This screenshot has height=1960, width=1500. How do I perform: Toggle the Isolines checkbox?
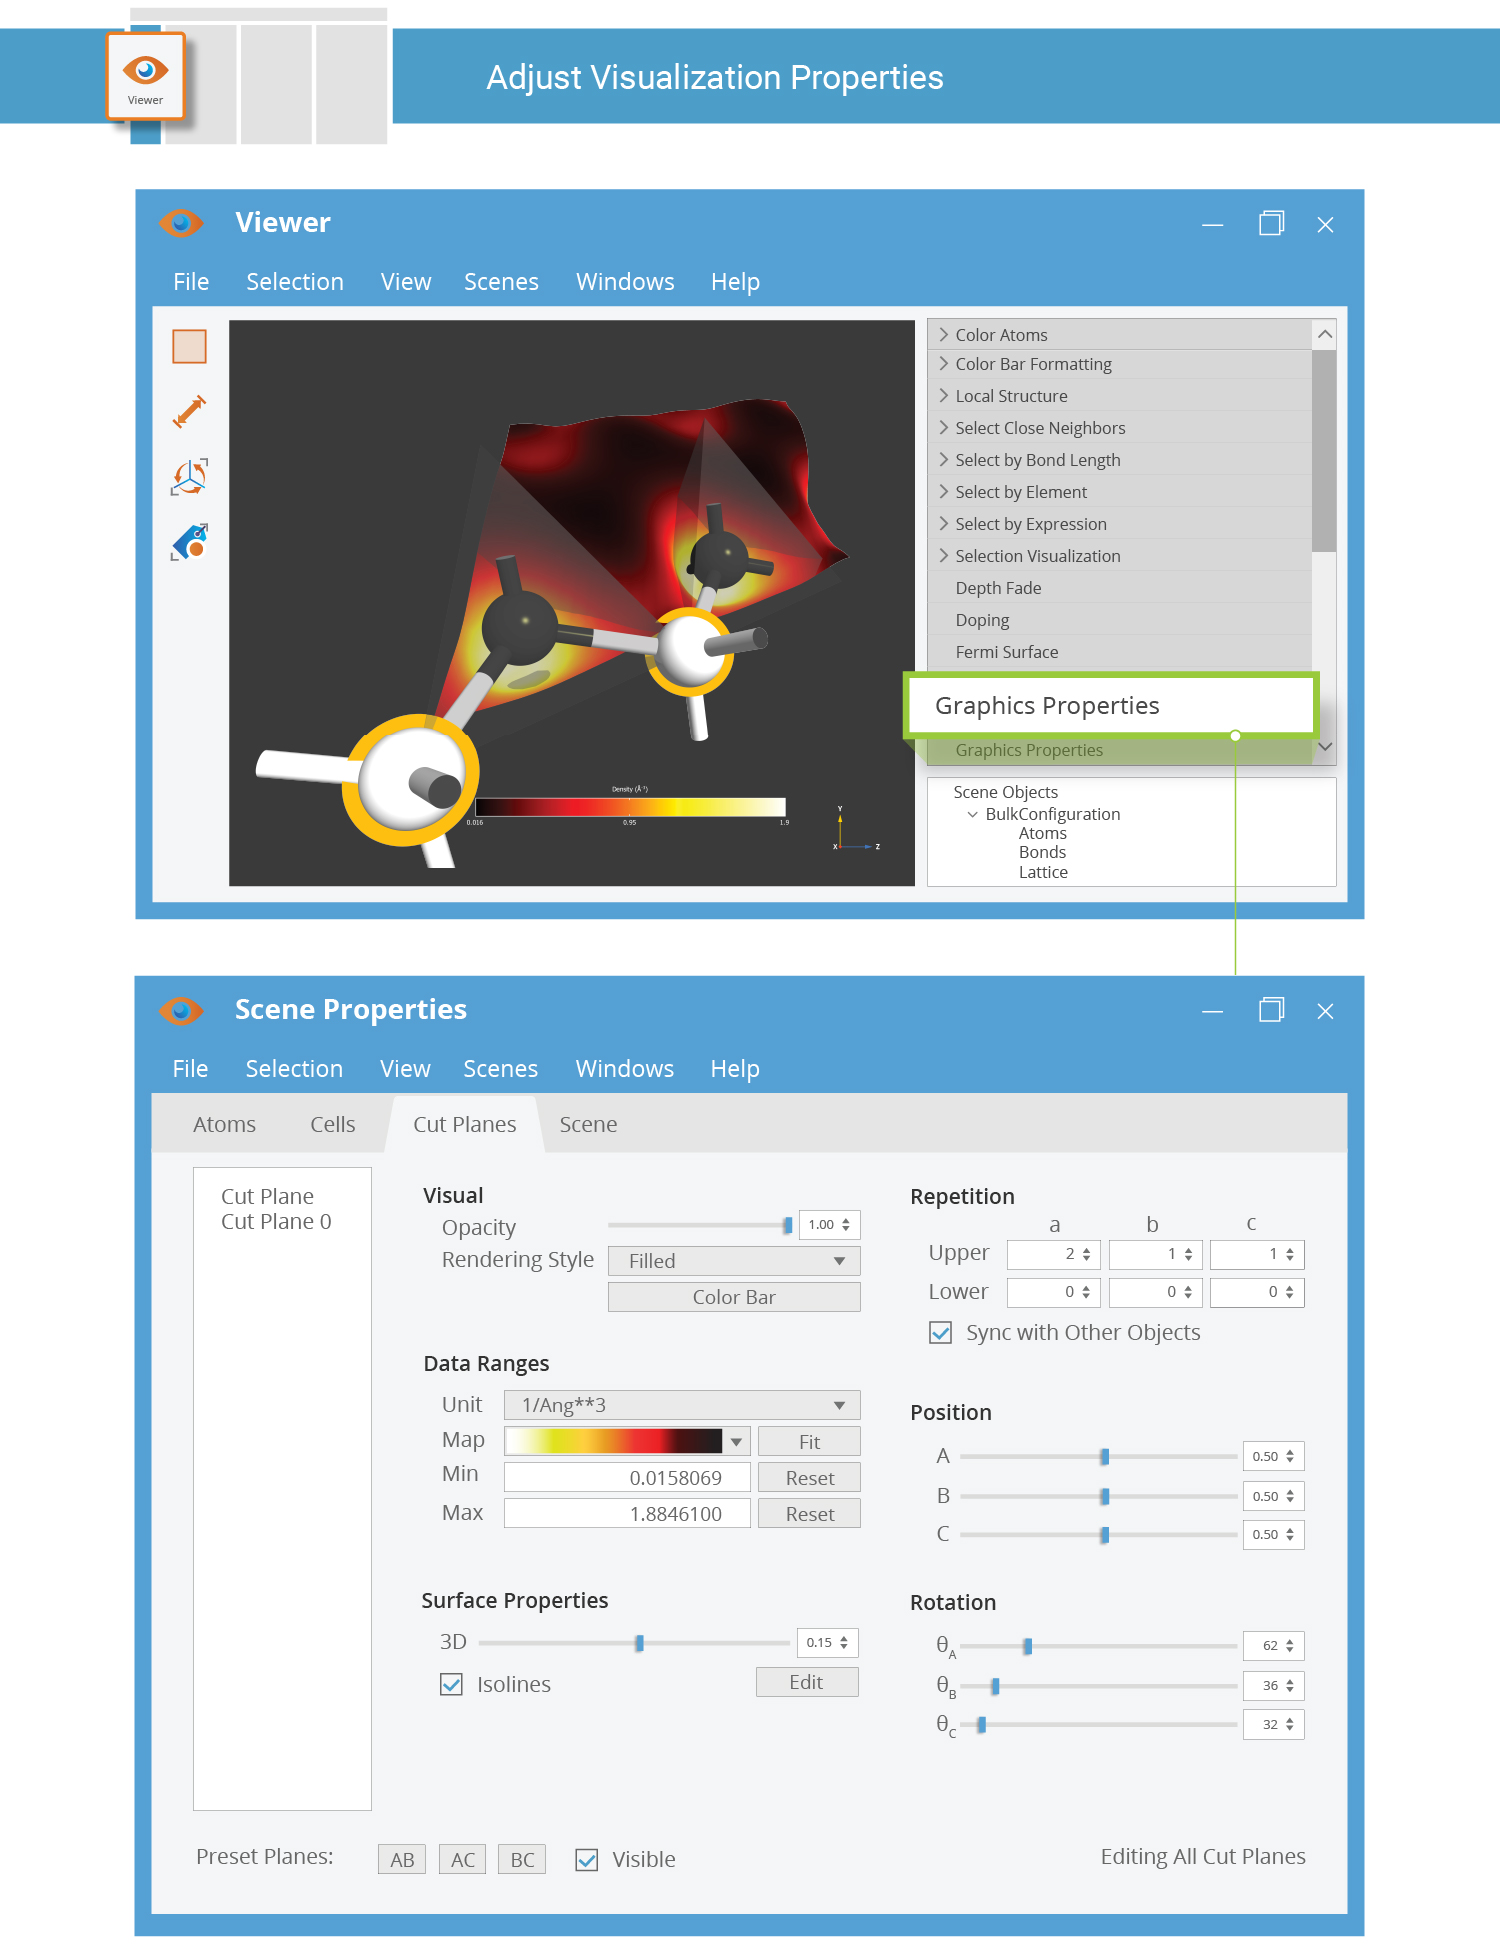[x=451, y=1685]
